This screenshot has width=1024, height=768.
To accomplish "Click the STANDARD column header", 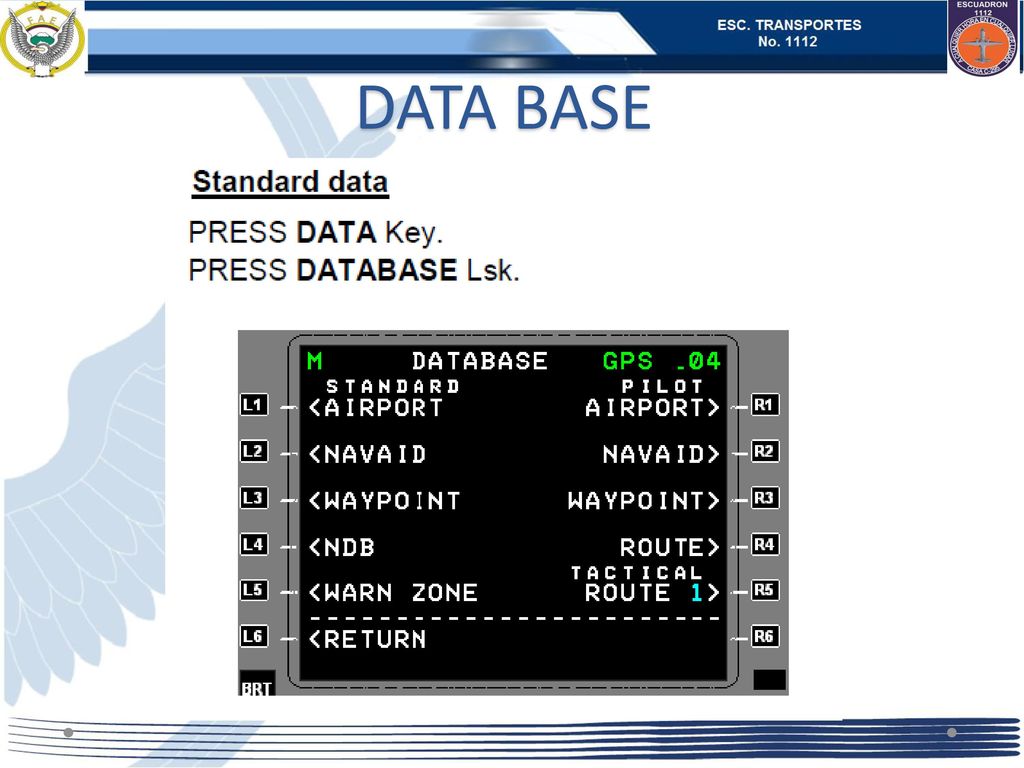I will 392,386.
